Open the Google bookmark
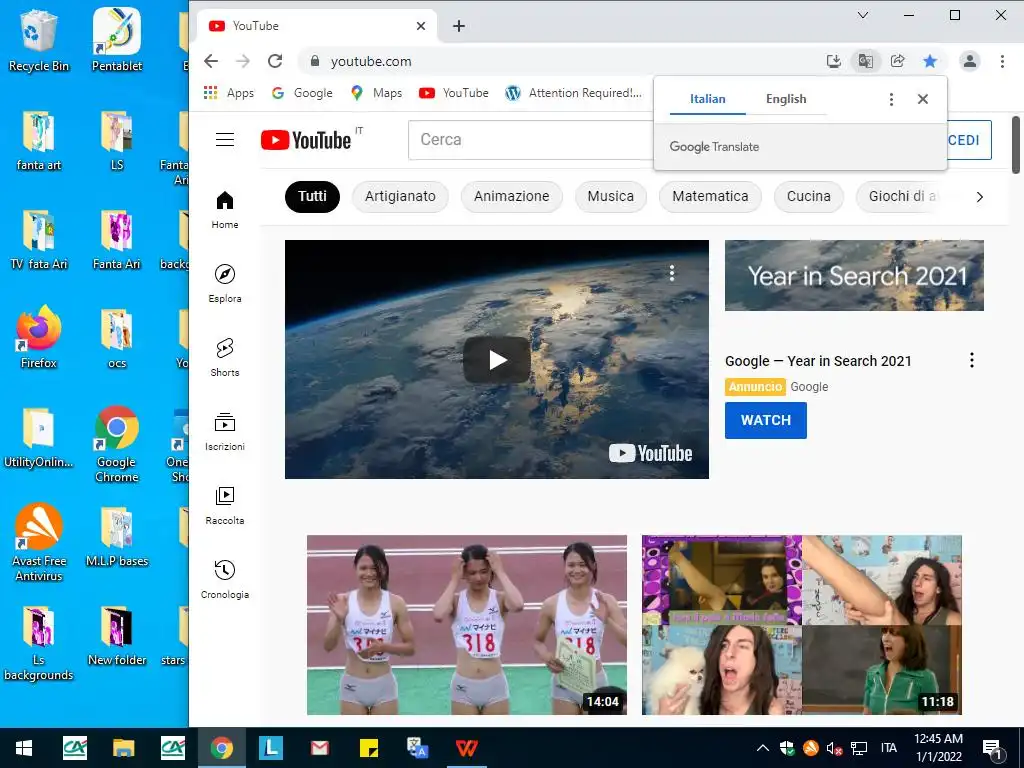The image size is (1024, 768). (302, 93)
